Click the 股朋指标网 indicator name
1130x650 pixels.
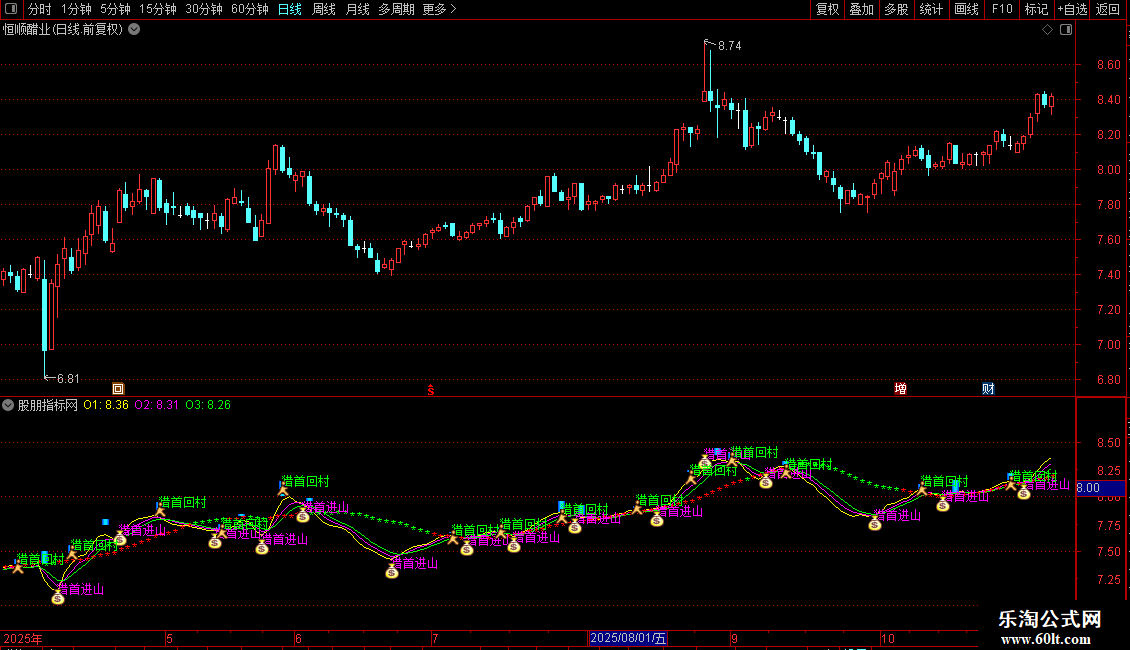tap(48, 405)
